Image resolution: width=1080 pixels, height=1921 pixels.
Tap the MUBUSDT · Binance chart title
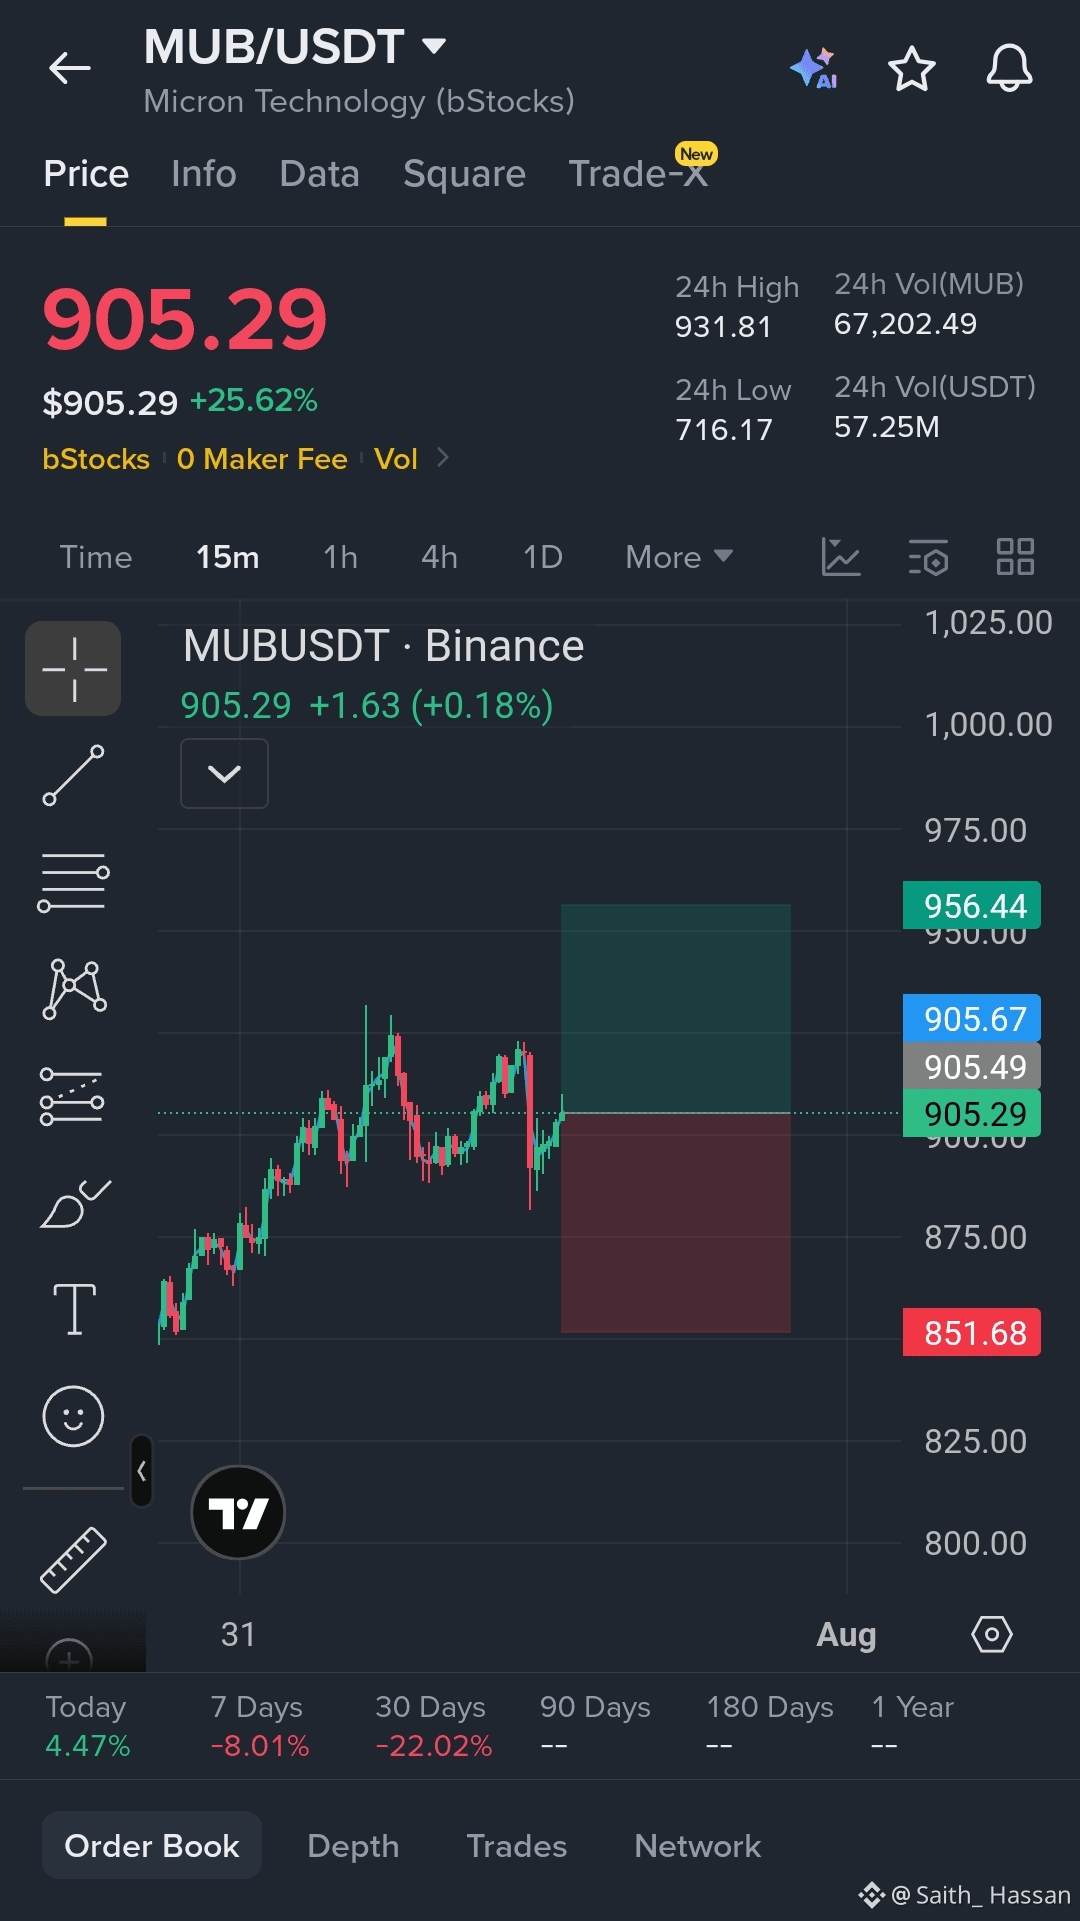tap(384, 646)
